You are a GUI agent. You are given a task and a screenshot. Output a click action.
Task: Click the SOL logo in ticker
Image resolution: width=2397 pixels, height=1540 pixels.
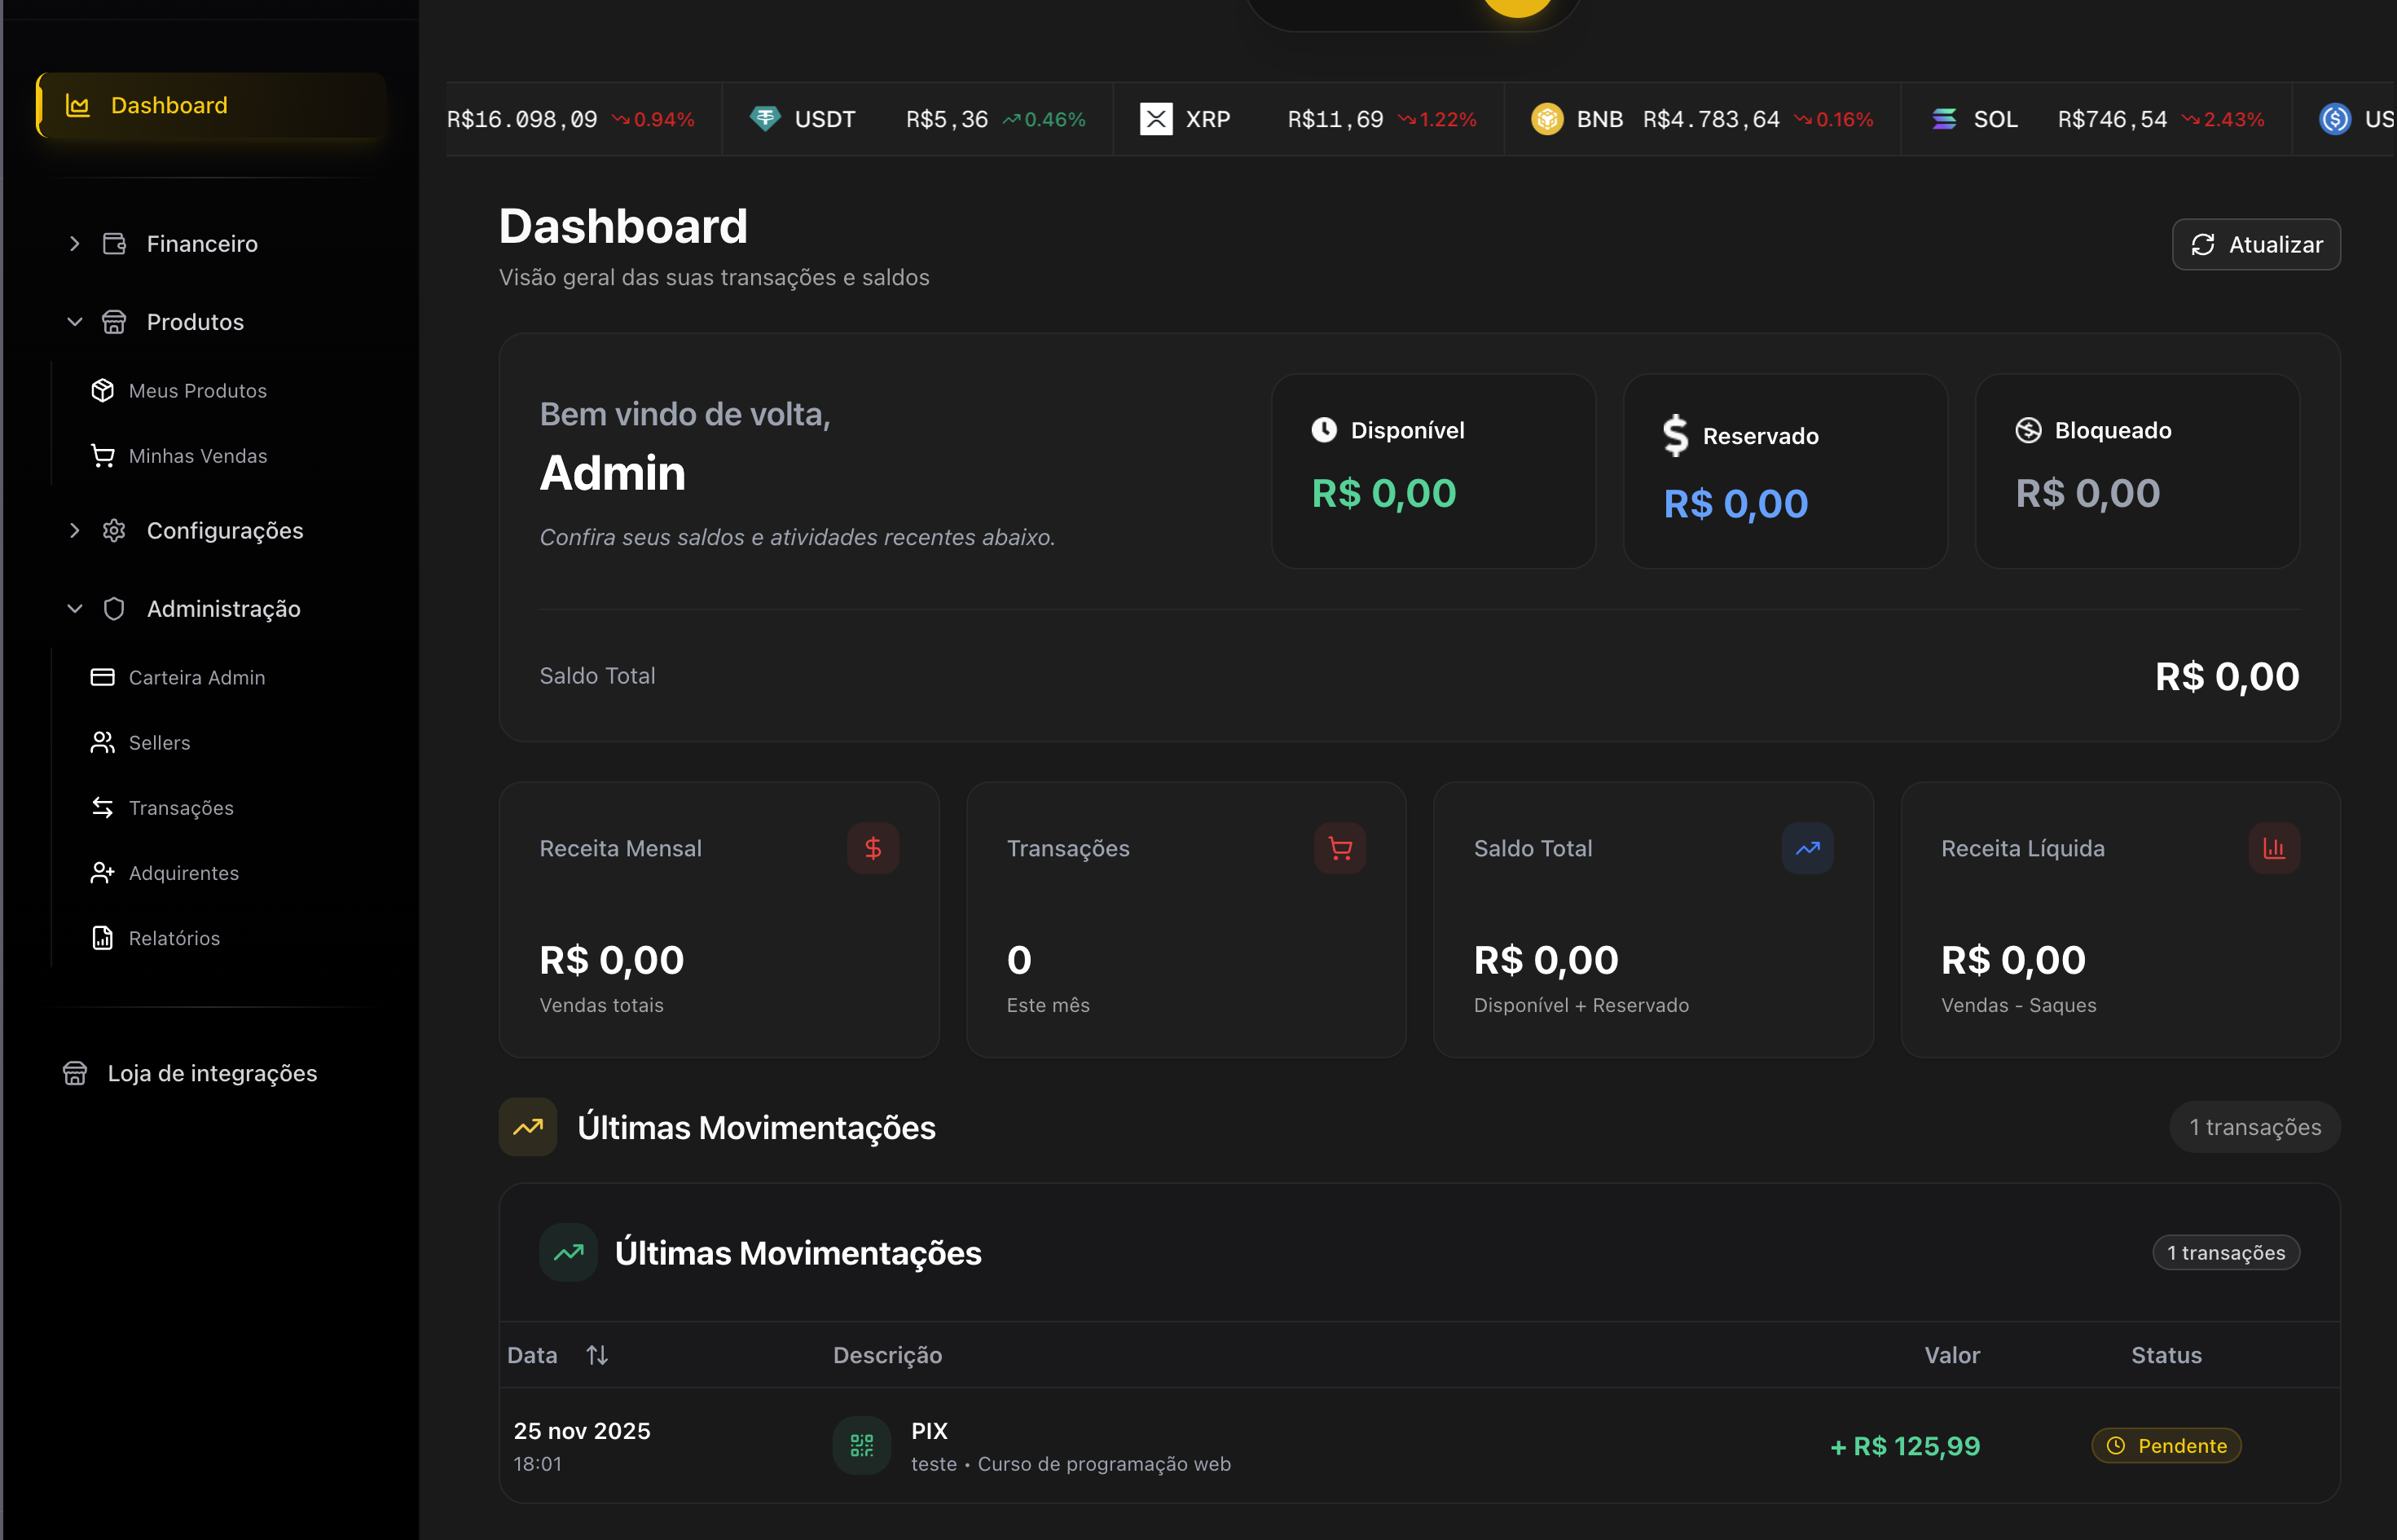1943,119
